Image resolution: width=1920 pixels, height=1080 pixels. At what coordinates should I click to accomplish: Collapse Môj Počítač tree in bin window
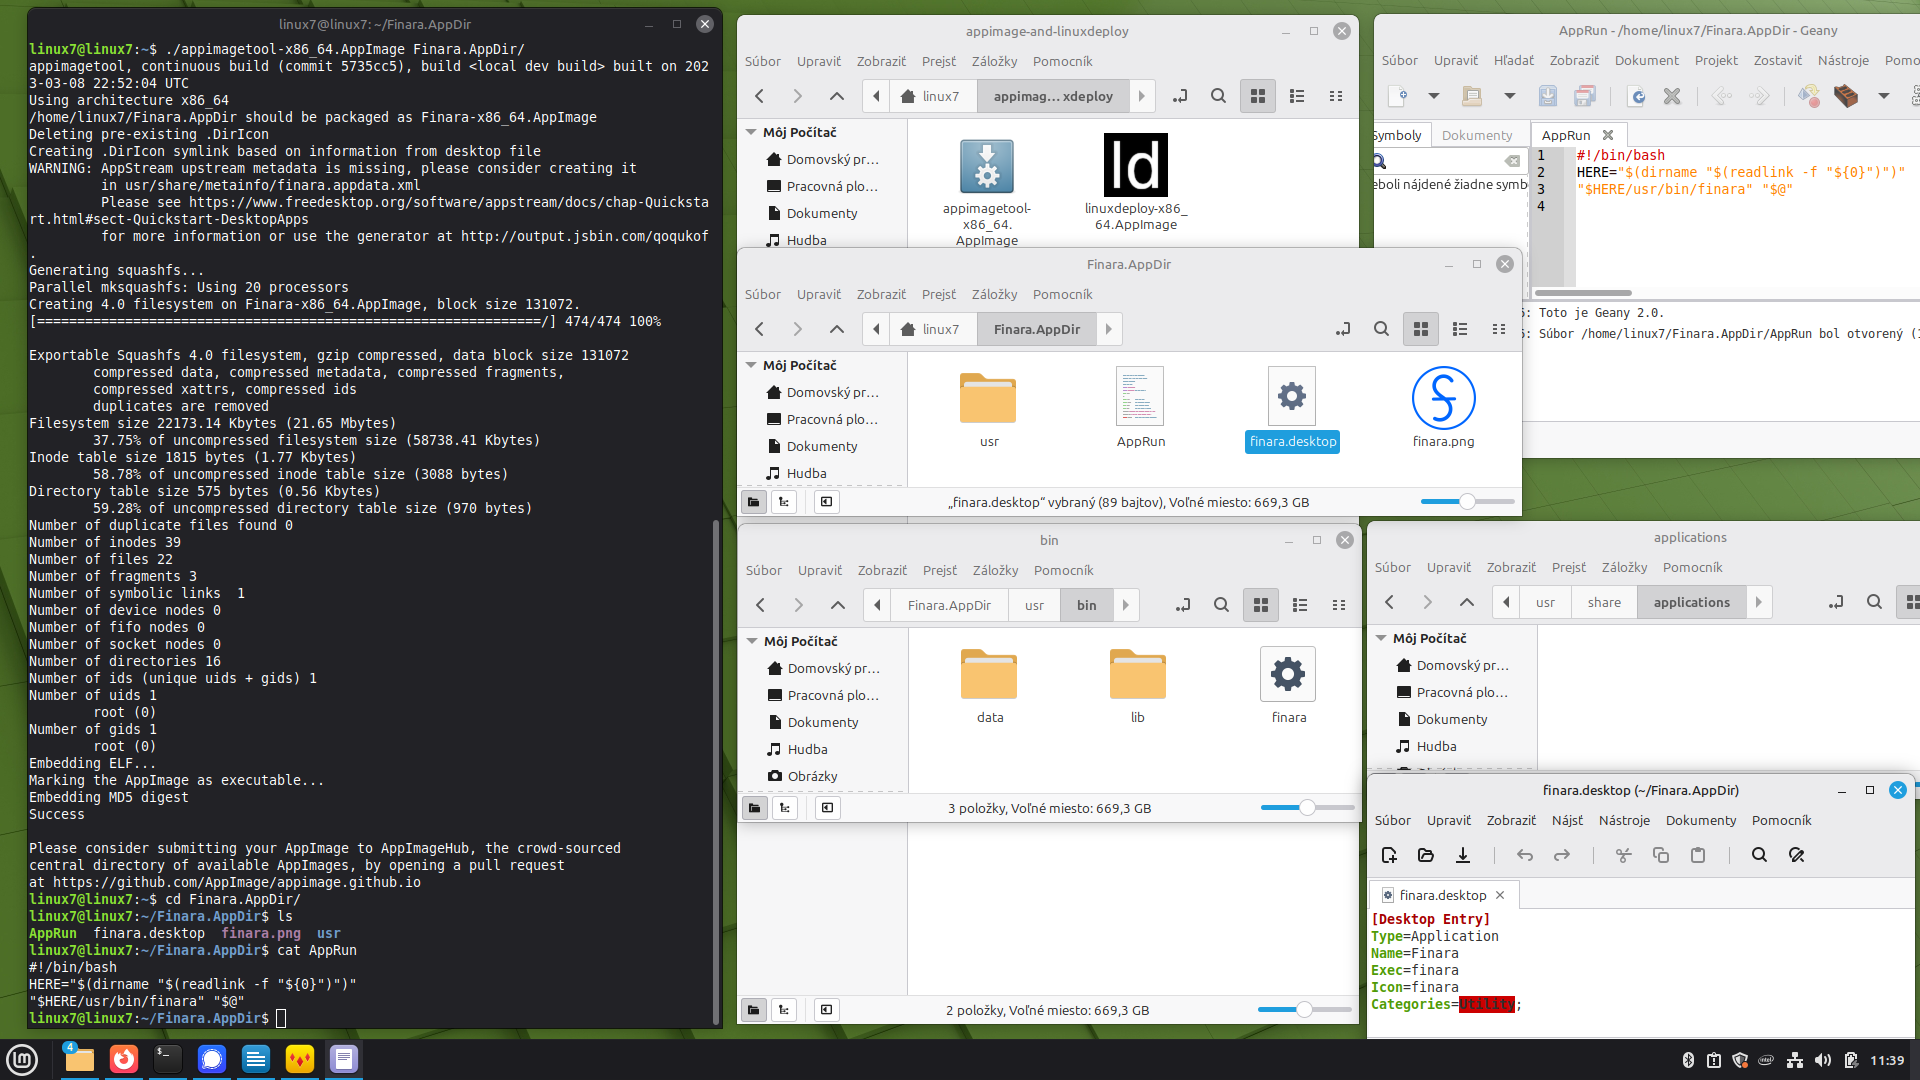pos(752,641)
